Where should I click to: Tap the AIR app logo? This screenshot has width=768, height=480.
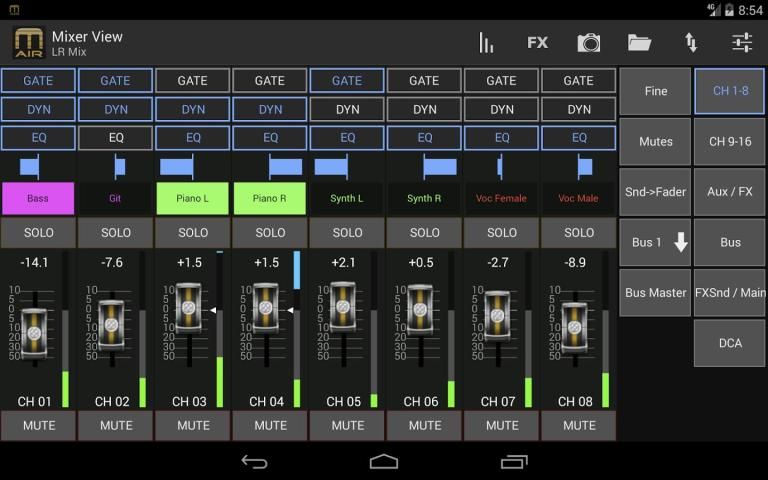tap(28, 42)
